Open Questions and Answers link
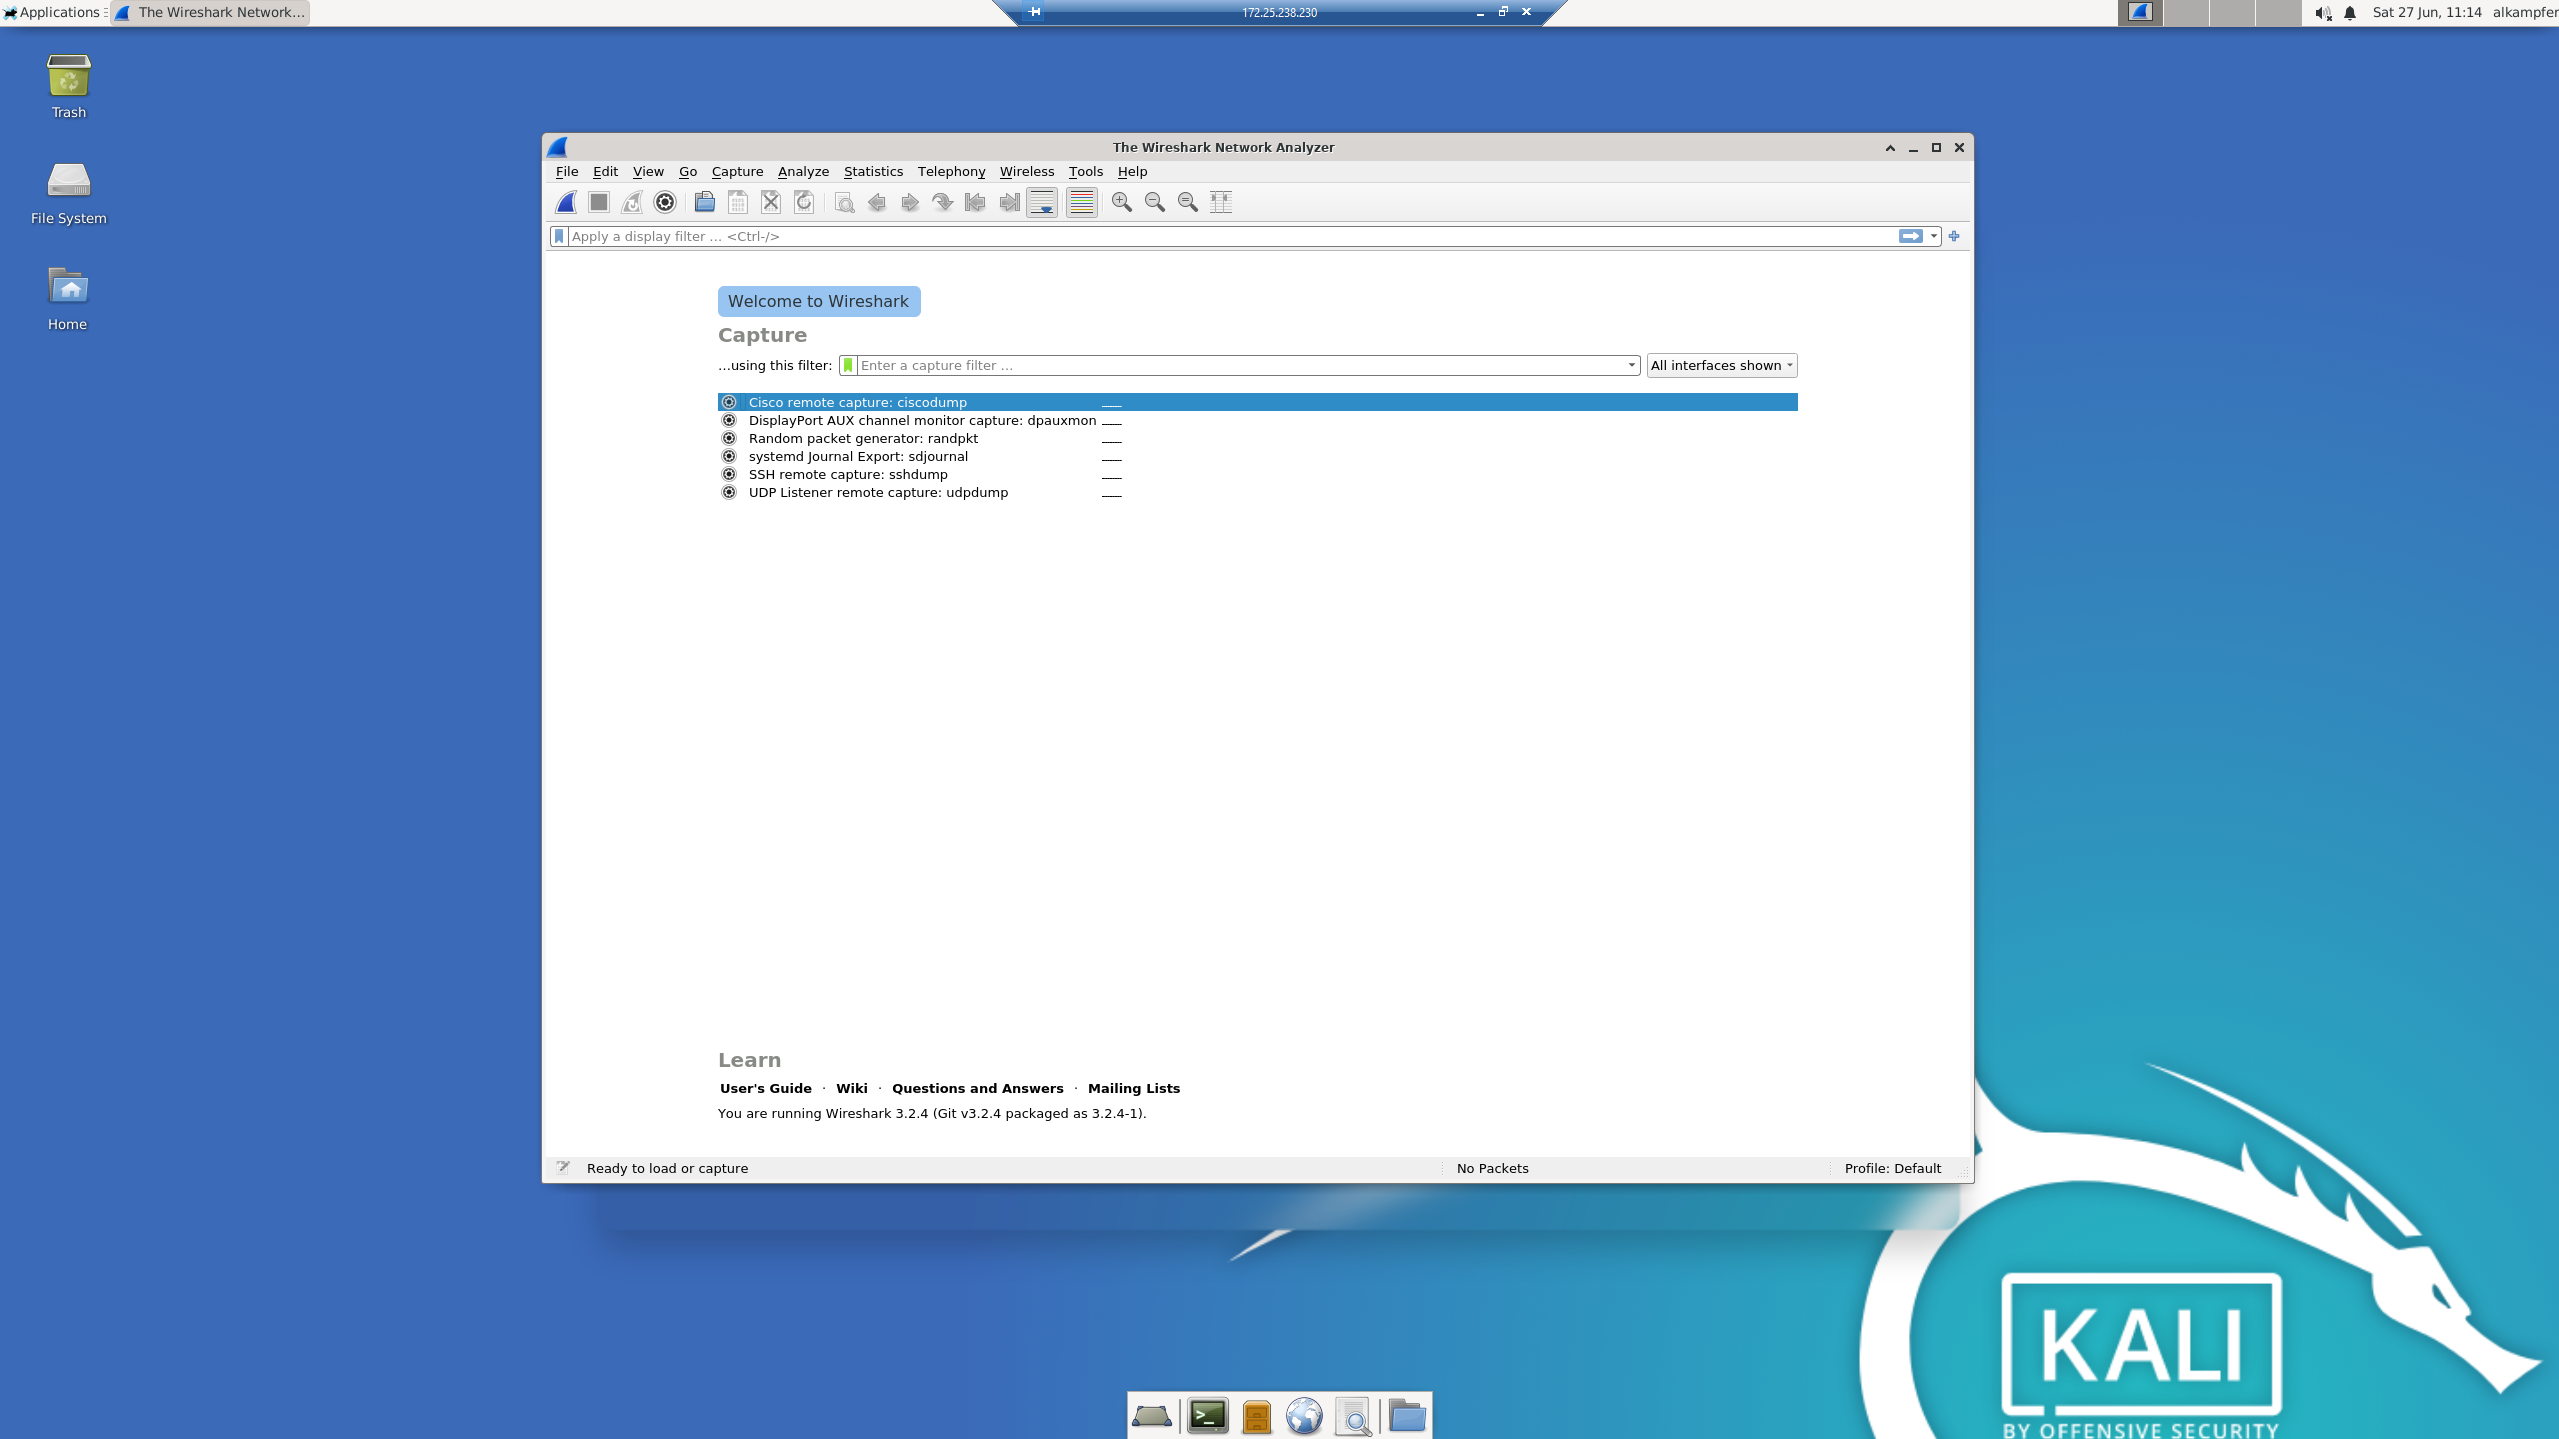Image resolution: width=2559 pixels, height=1439 pixels. pyautogui.click(x=978, y=1089)
